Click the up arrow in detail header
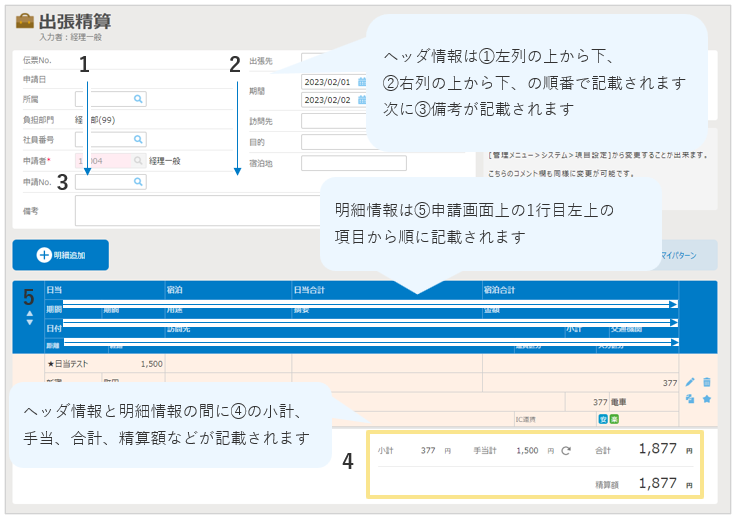Viewport: 734px width, 516px height. [x=28, y=312]
